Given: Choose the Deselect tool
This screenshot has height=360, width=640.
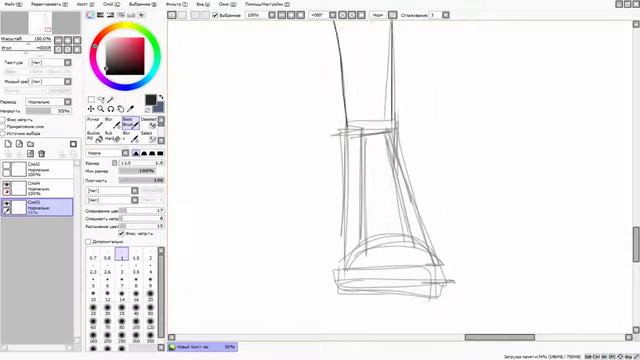Looking at the screenshot, I should coord(148,123).
